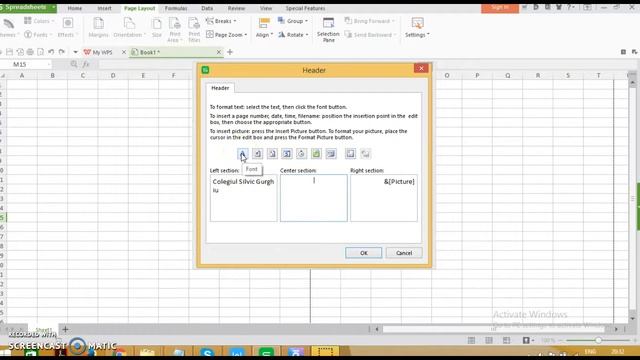Expand the Group dropdown
640x360 pixels.
(x=293, y=21)
